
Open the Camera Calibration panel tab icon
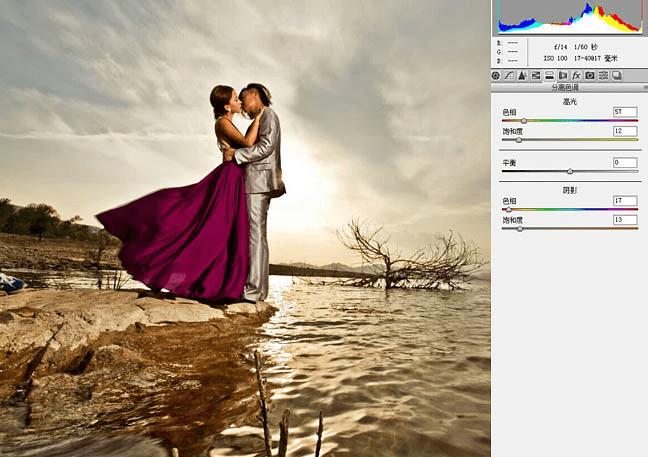tap(590, 75)
